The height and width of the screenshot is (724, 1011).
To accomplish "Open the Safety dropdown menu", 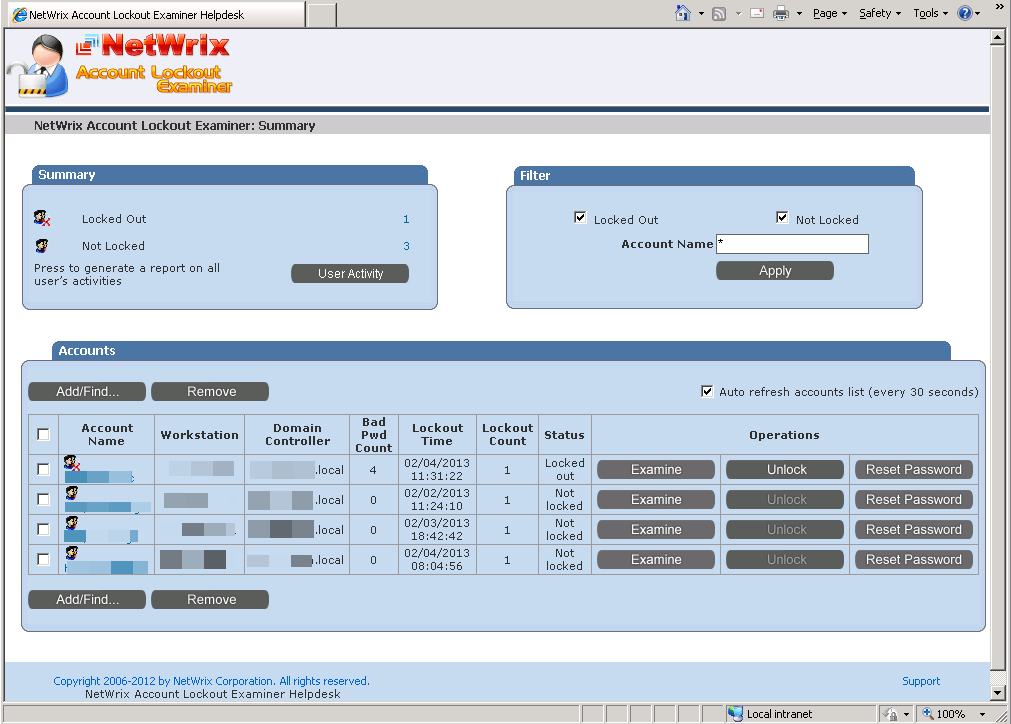I will (x=880, y=13).
